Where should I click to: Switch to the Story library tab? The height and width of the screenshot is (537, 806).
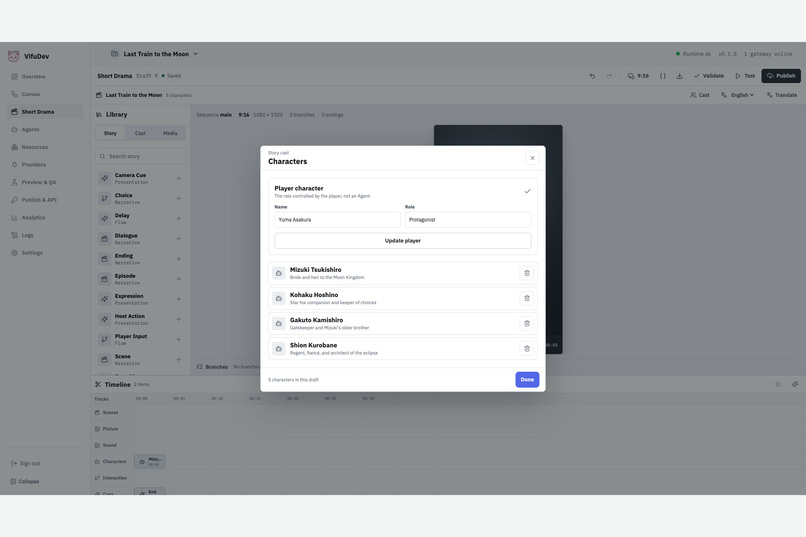click(x=110, y=133)
